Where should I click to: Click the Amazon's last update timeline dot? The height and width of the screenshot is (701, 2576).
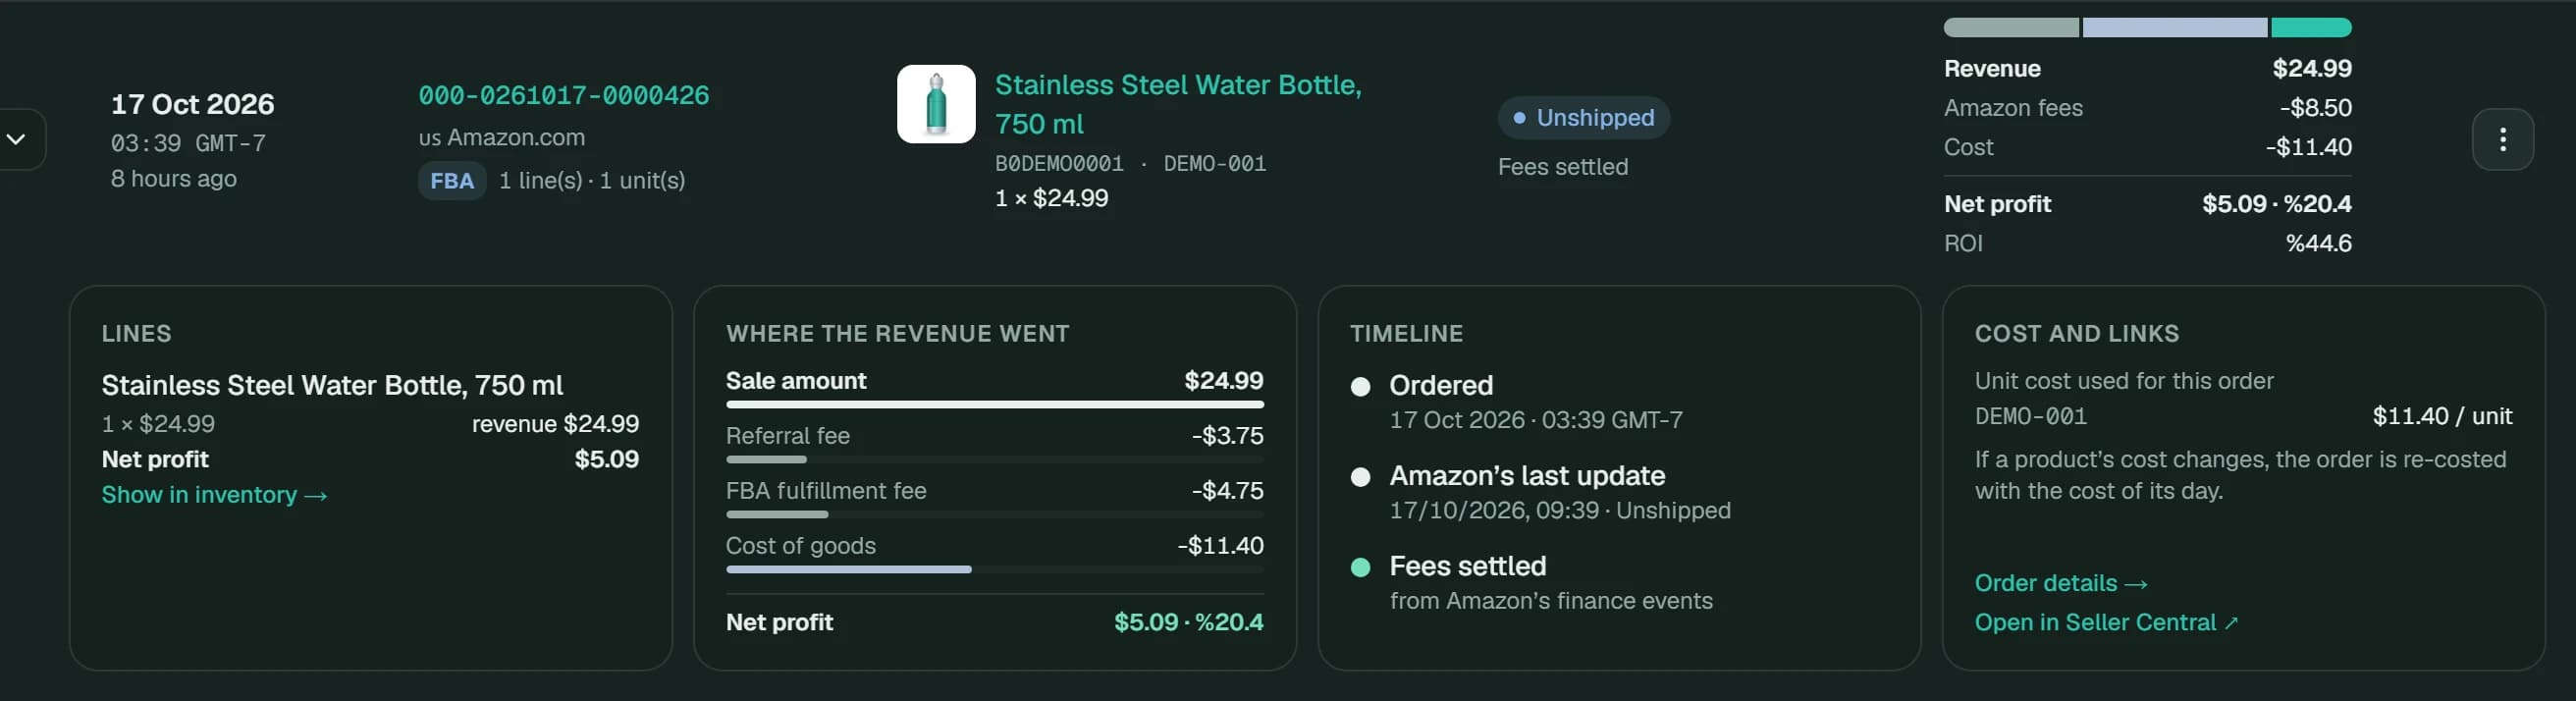click(1360, 477)
